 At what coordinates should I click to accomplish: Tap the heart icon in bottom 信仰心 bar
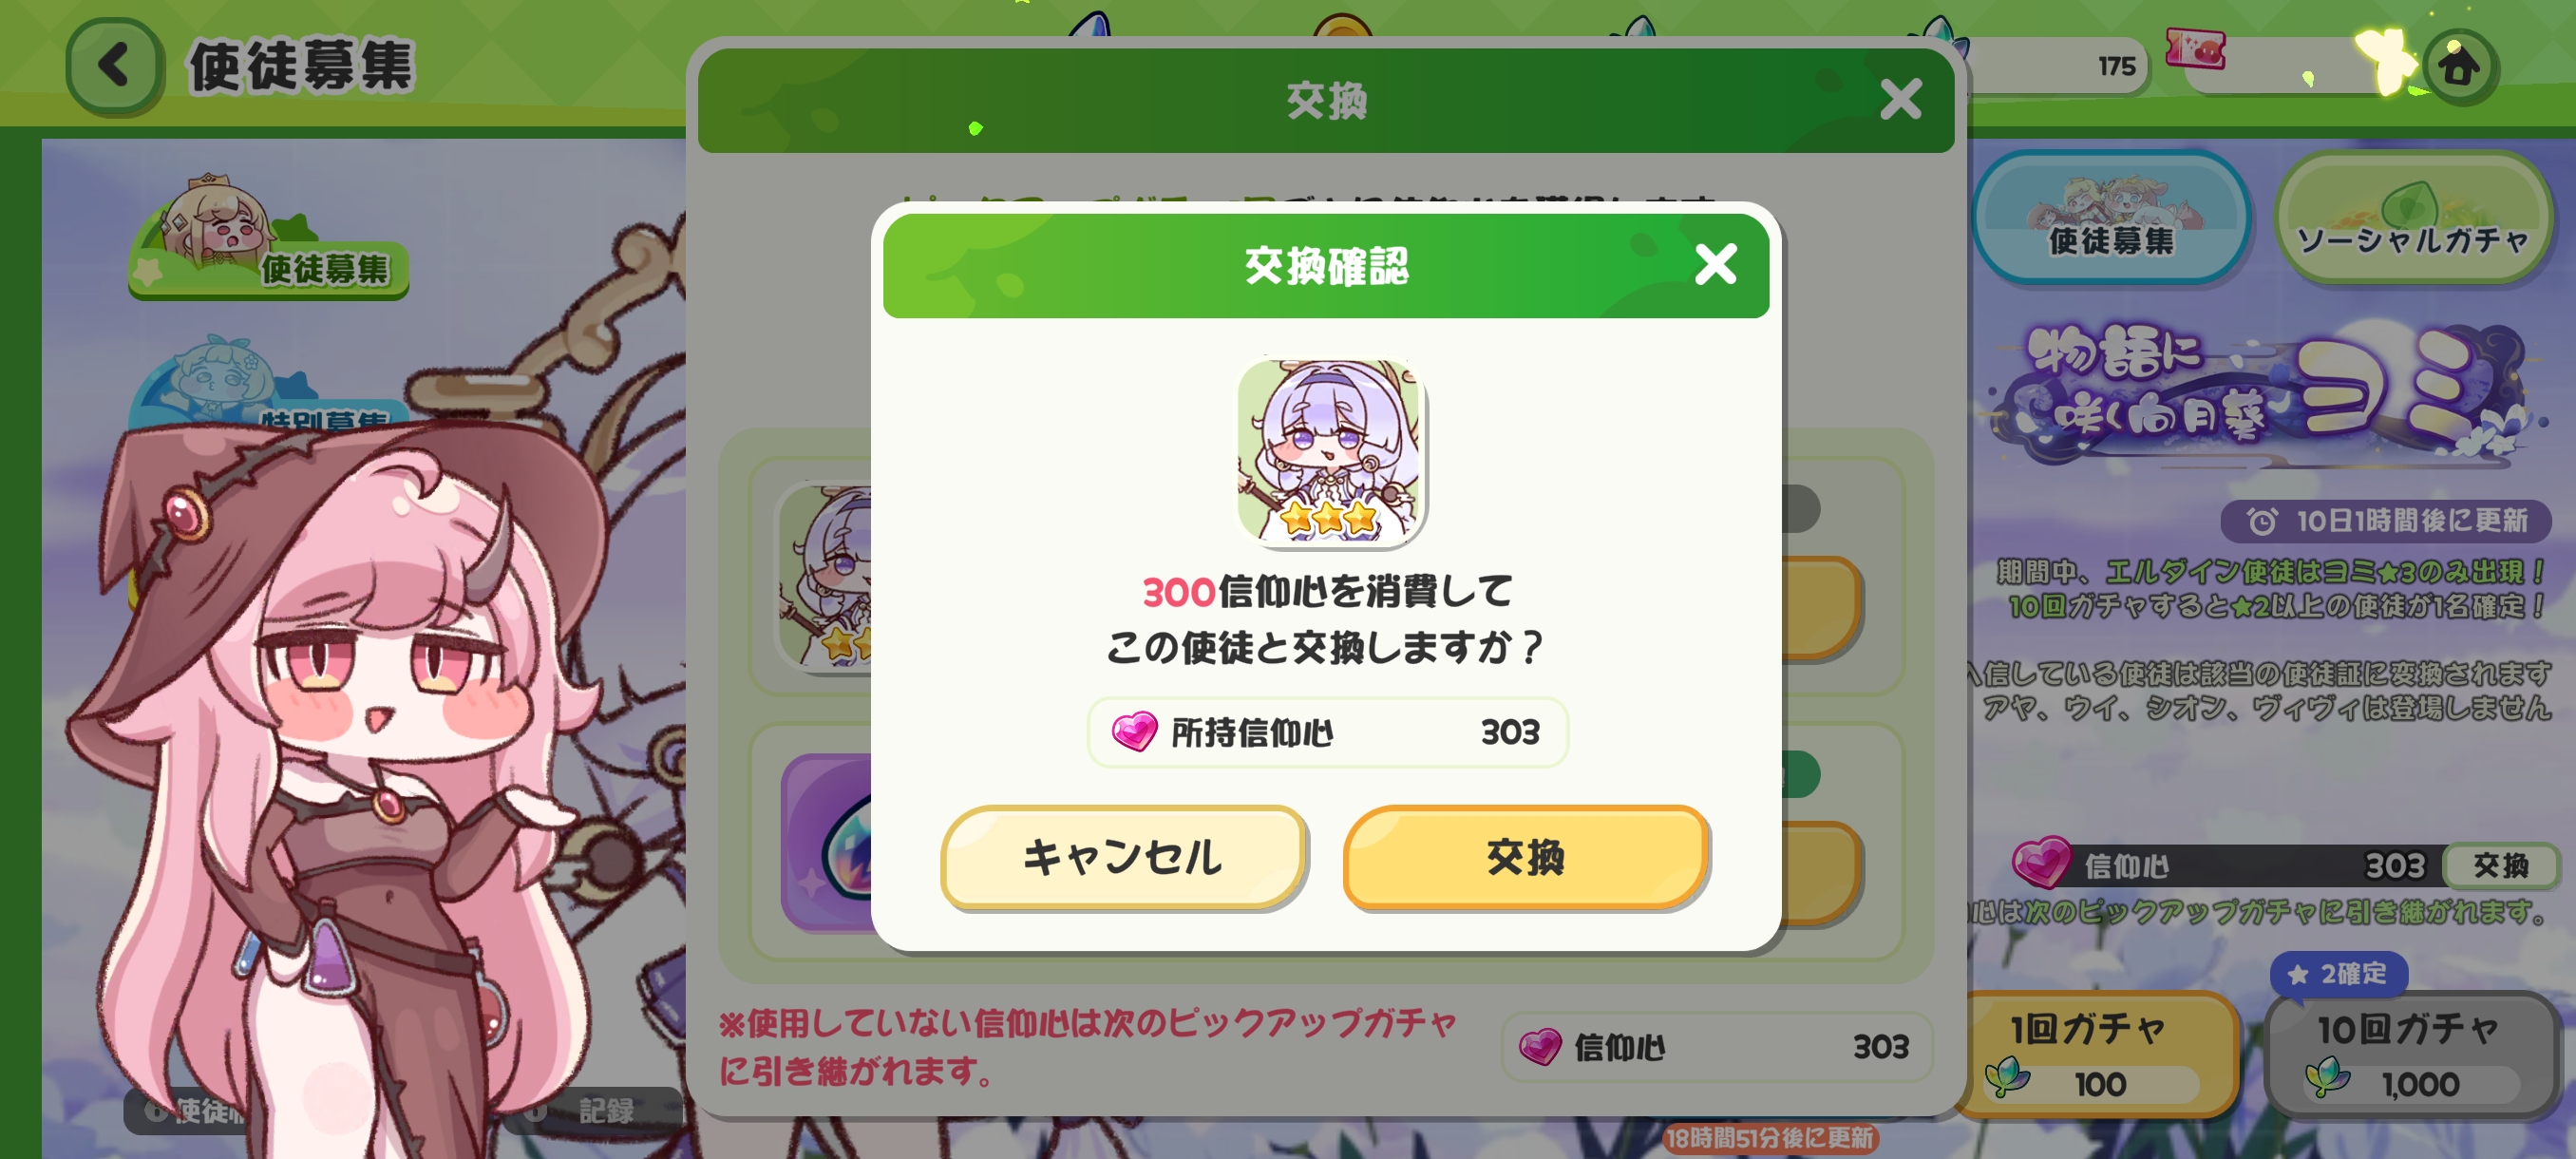pos(1541,1047)
